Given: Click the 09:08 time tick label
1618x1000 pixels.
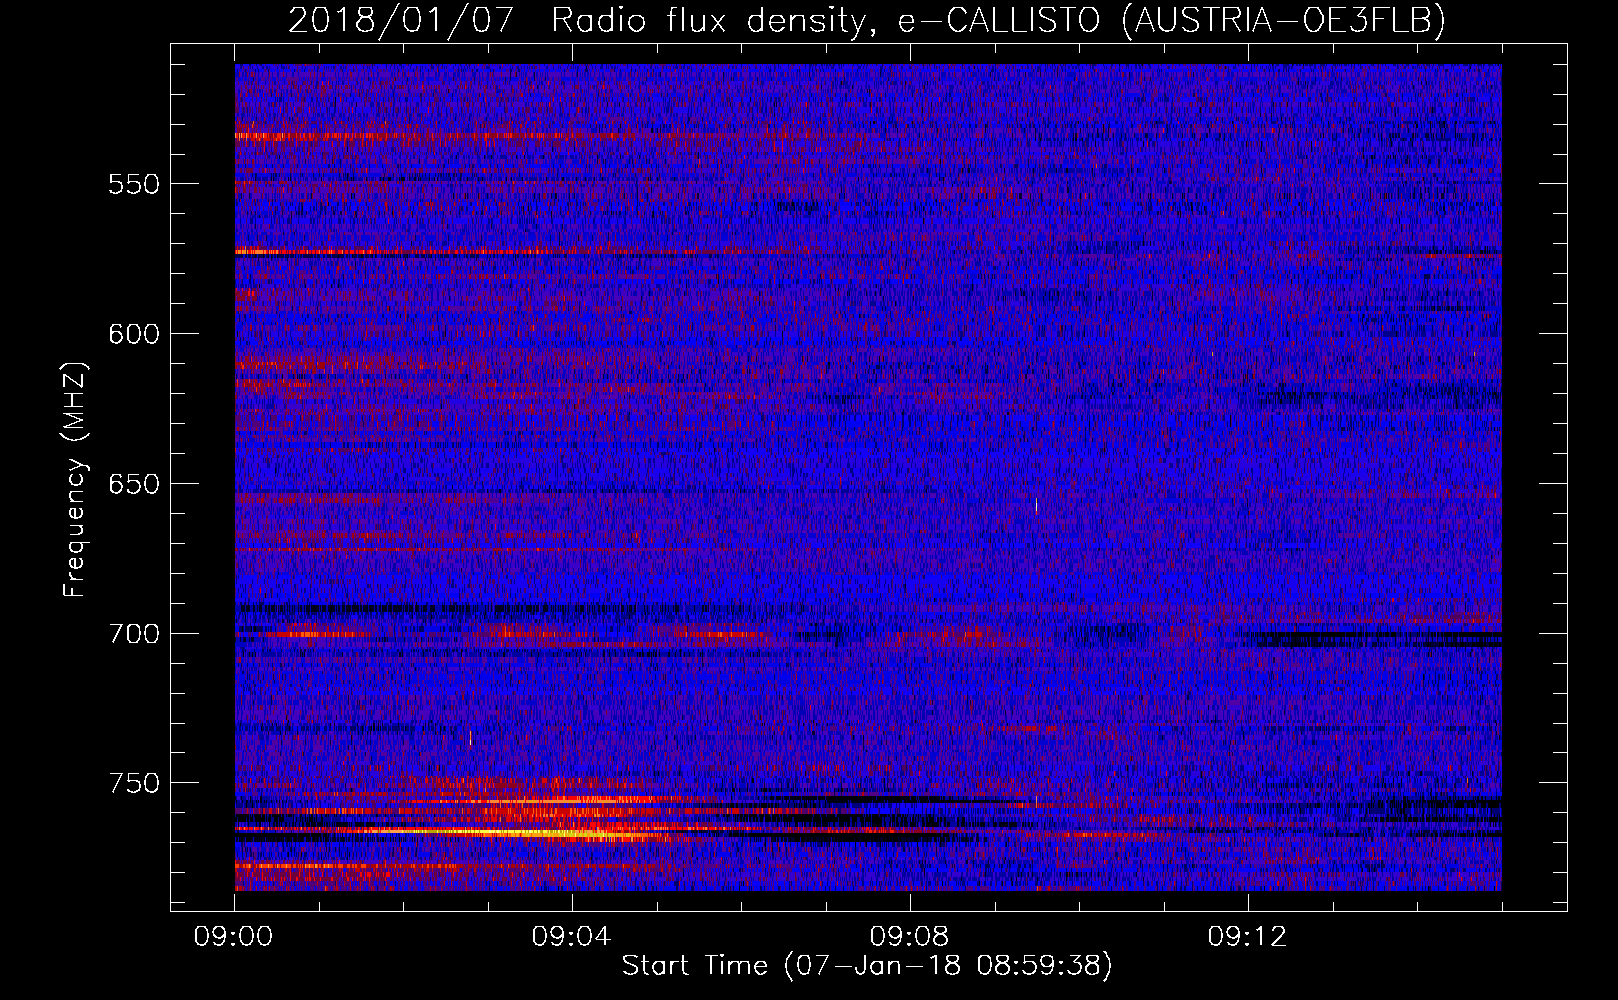Looking at the screenshot, I should (x=910, y=937).
